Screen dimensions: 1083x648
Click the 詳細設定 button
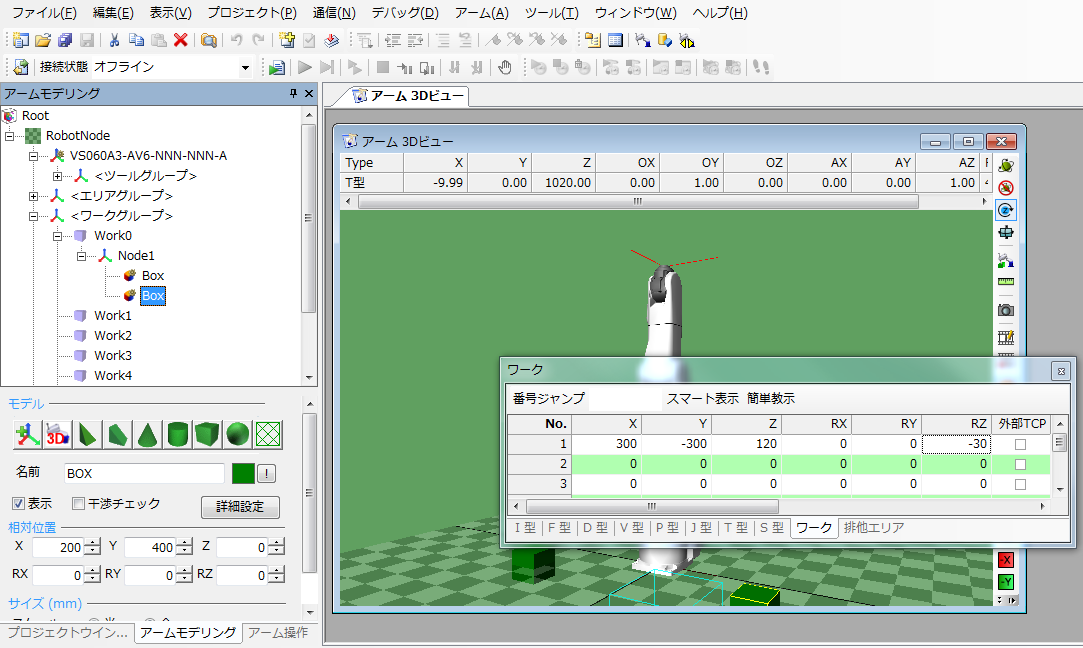240,506
